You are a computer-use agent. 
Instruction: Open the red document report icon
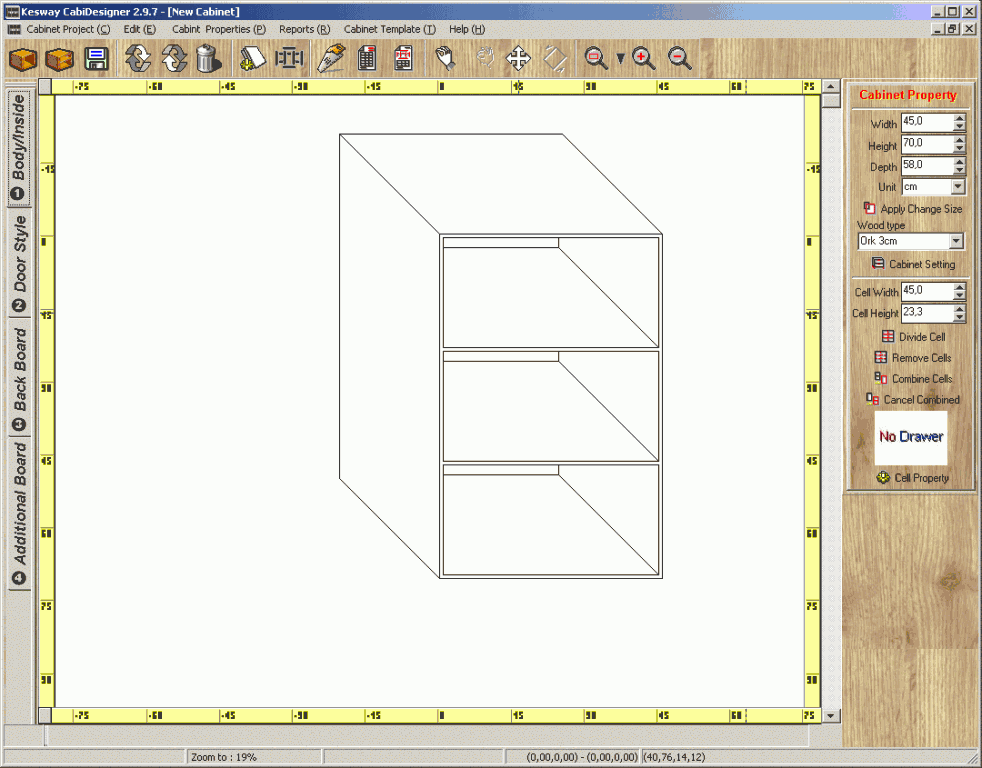click(x=403, y=58)
